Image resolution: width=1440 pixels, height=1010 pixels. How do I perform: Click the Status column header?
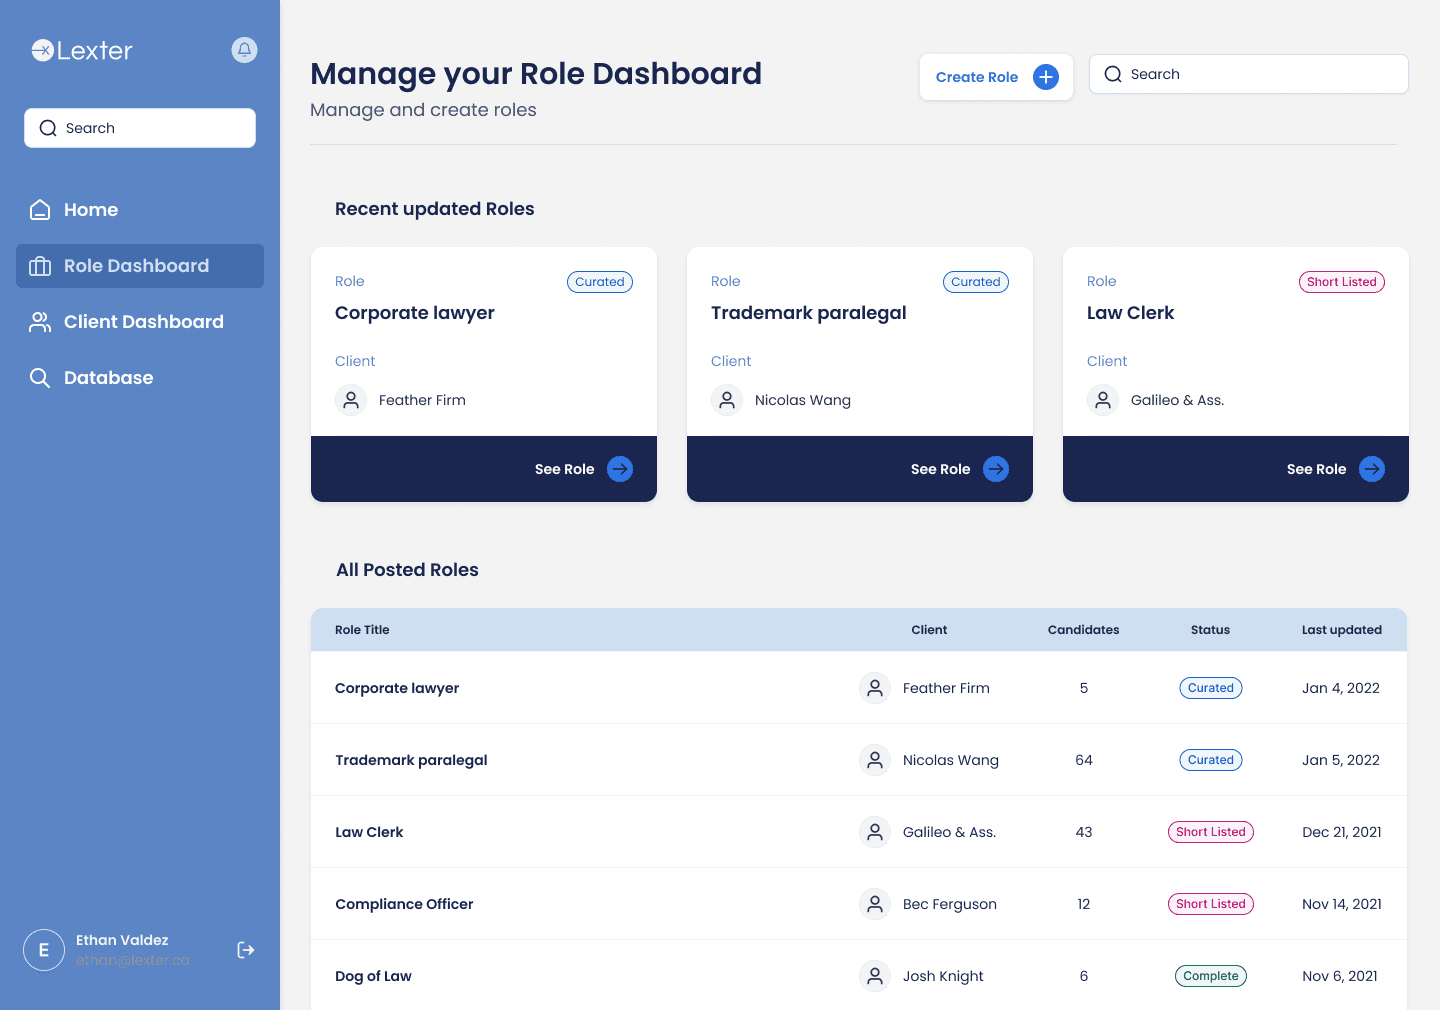[x=1210, y=630]
